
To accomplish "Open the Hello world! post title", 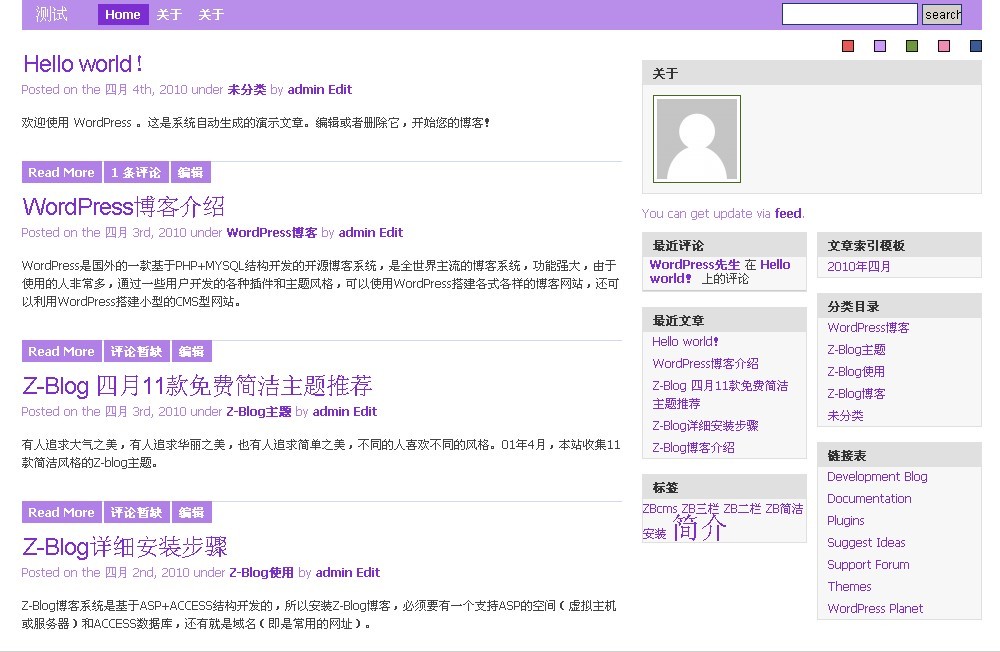I will click(x=83, y=64).
